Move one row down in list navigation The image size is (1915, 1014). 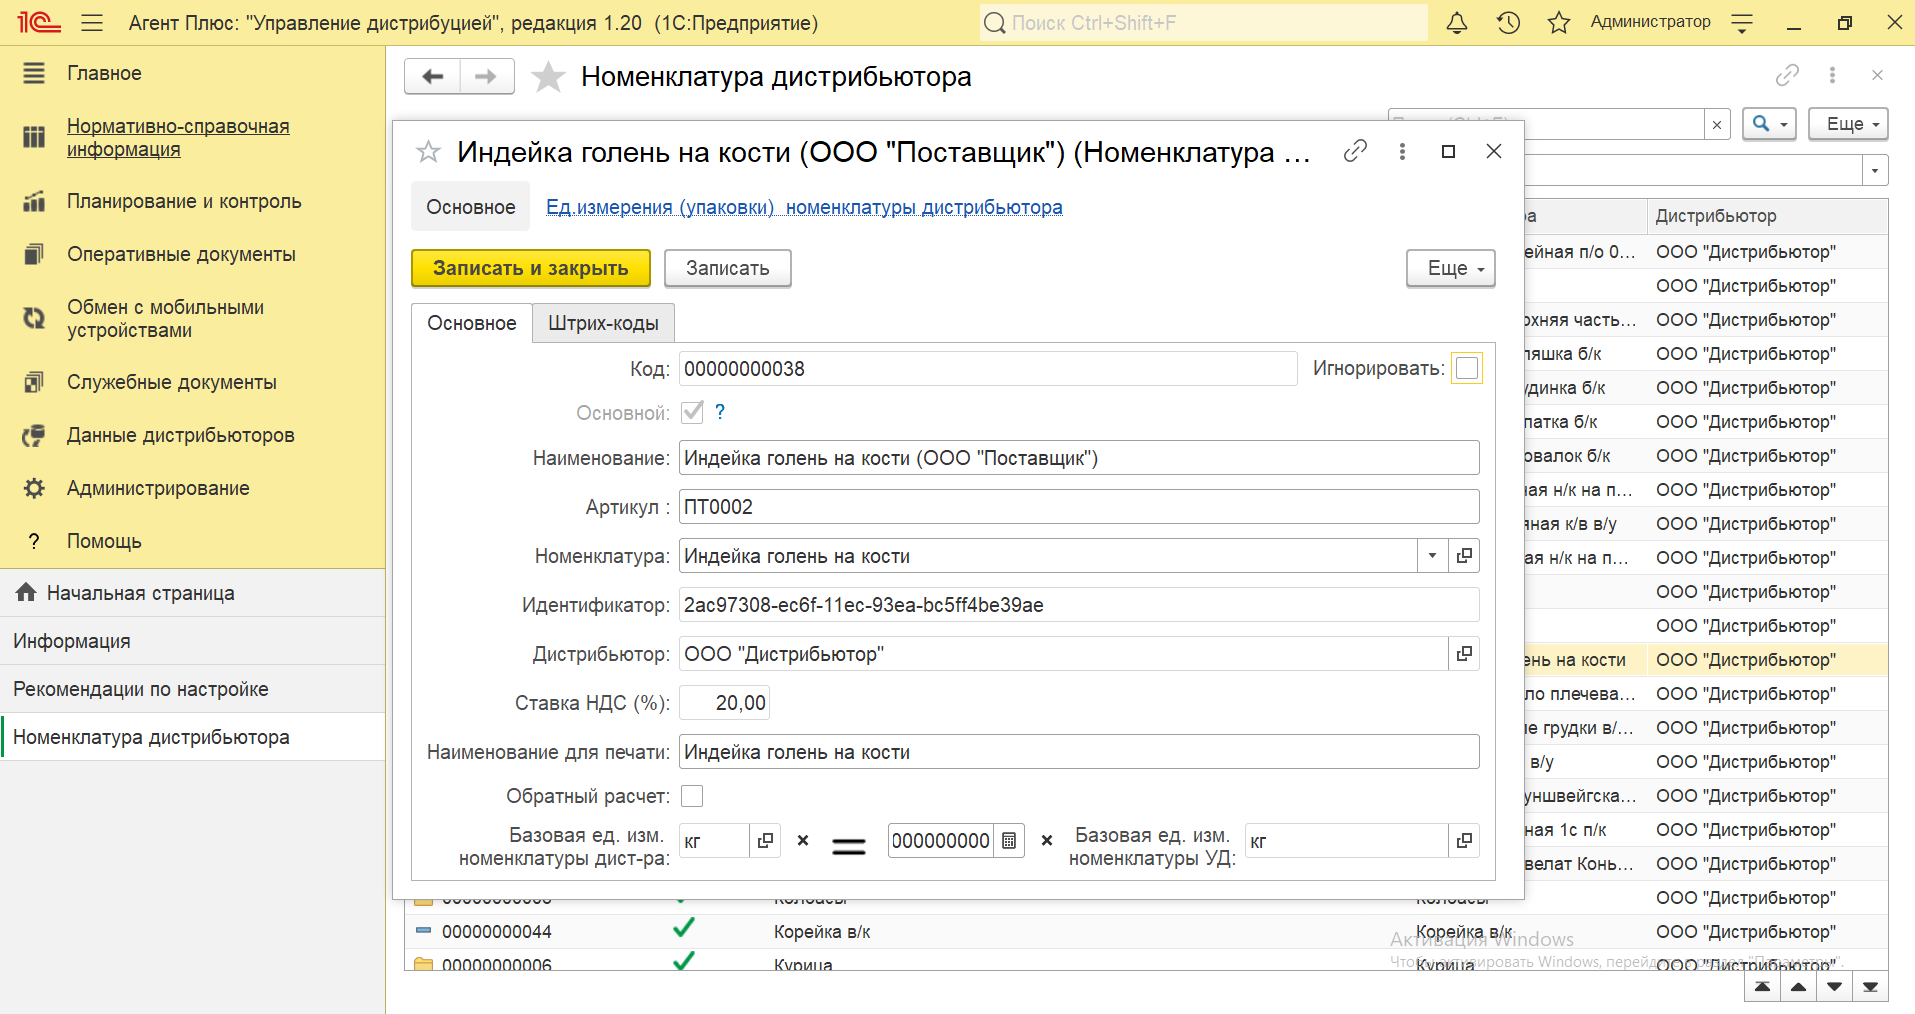click(x=1834, y=987)
